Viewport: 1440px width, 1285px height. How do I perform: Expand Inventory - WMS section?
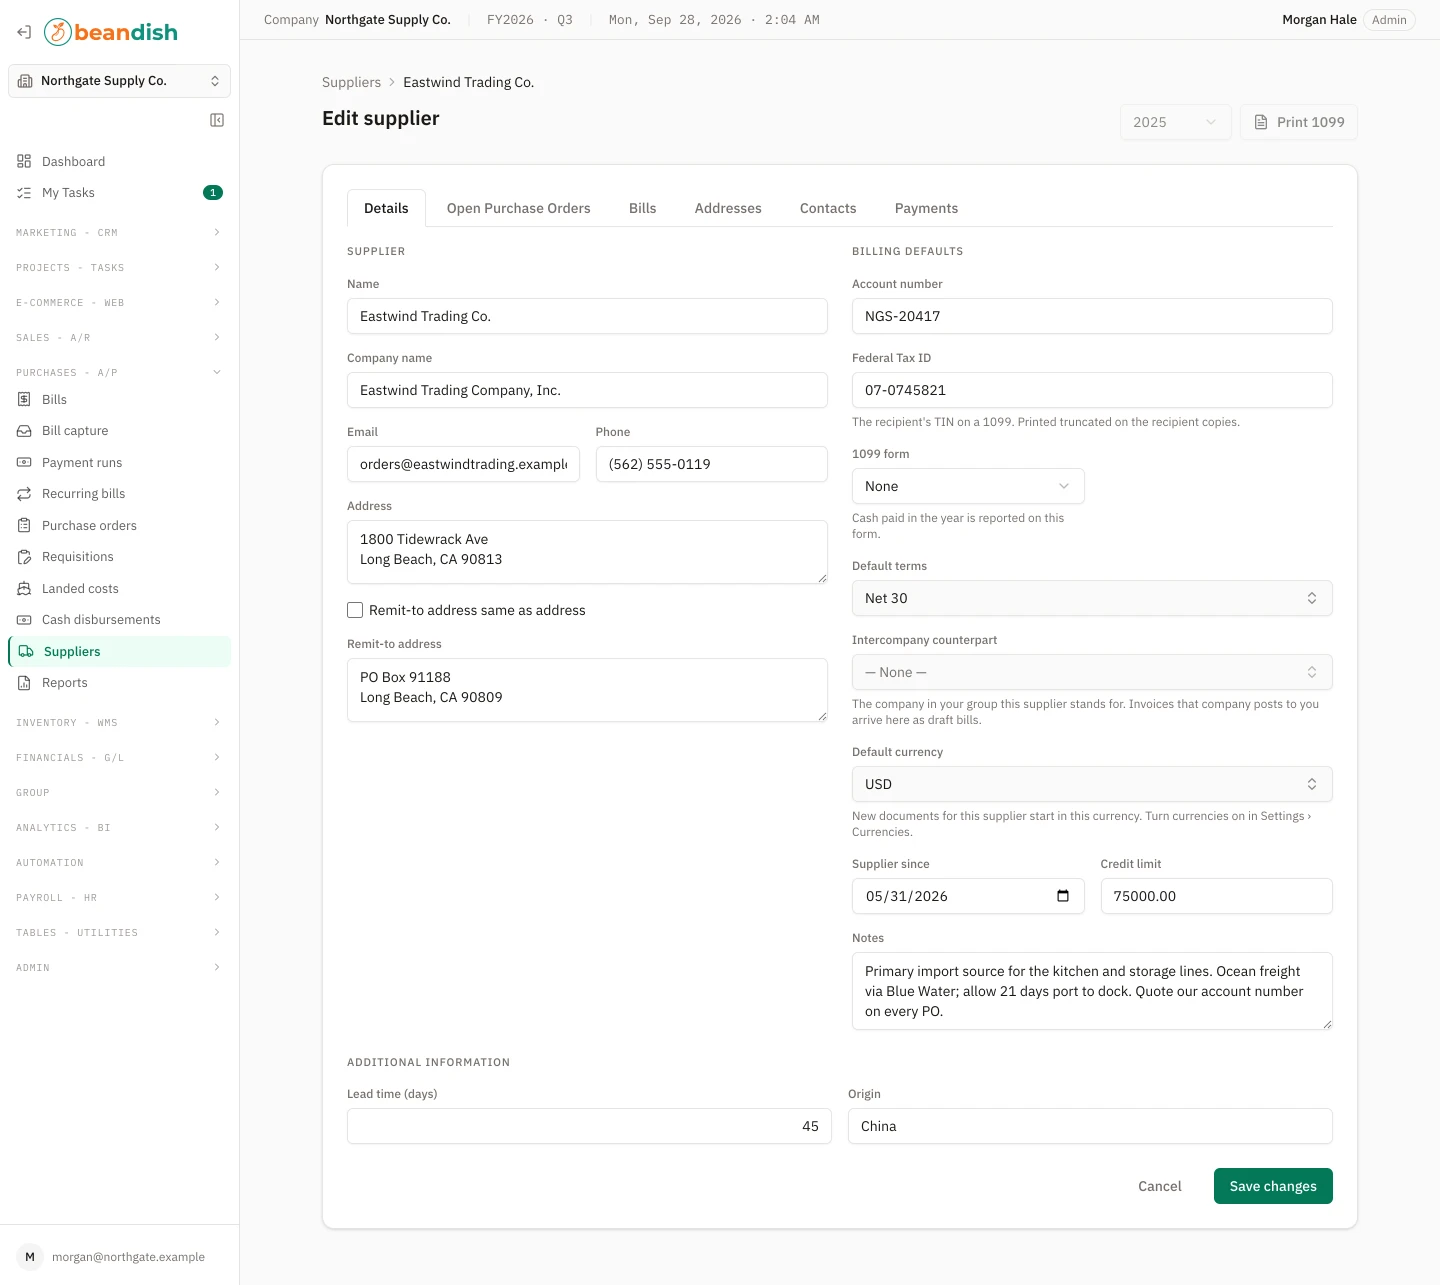119,722
